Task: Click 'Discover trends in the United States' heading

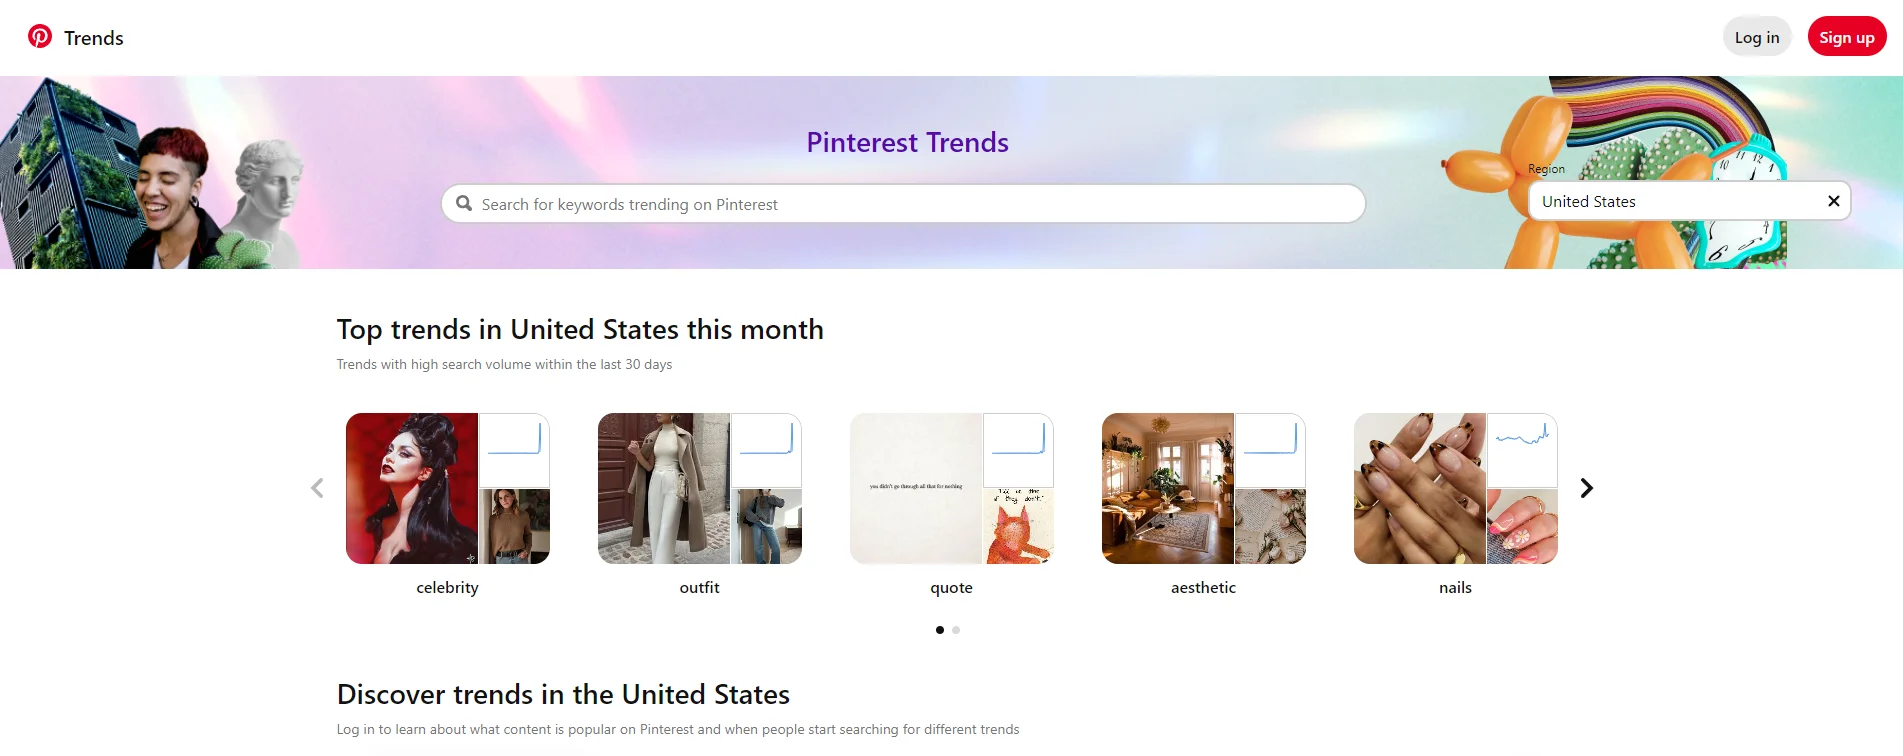Action: point(563,694)
